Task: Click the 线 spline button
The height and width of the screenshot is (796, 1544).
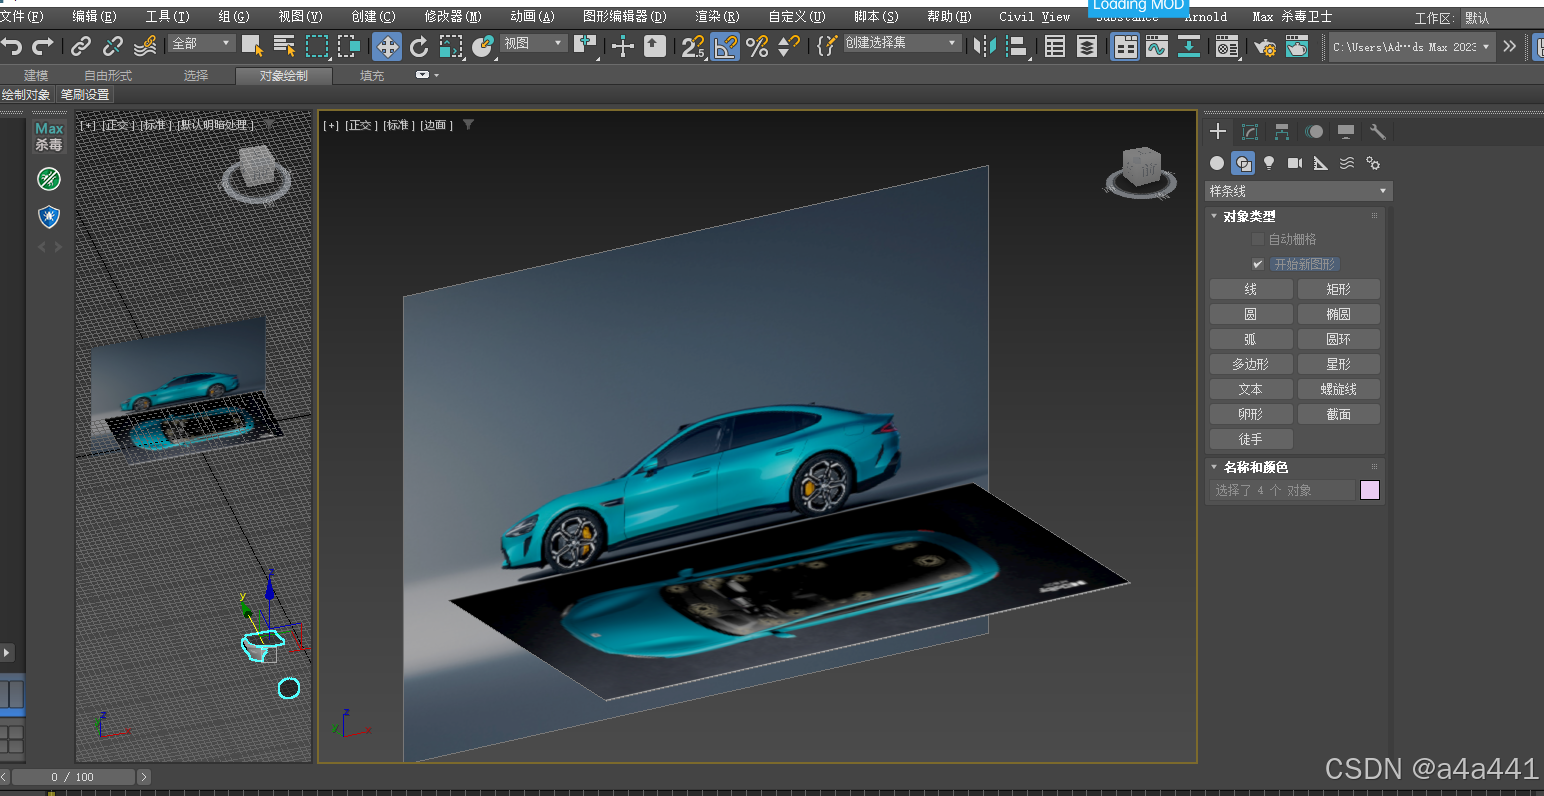Action: click(x=1250, y=289)
